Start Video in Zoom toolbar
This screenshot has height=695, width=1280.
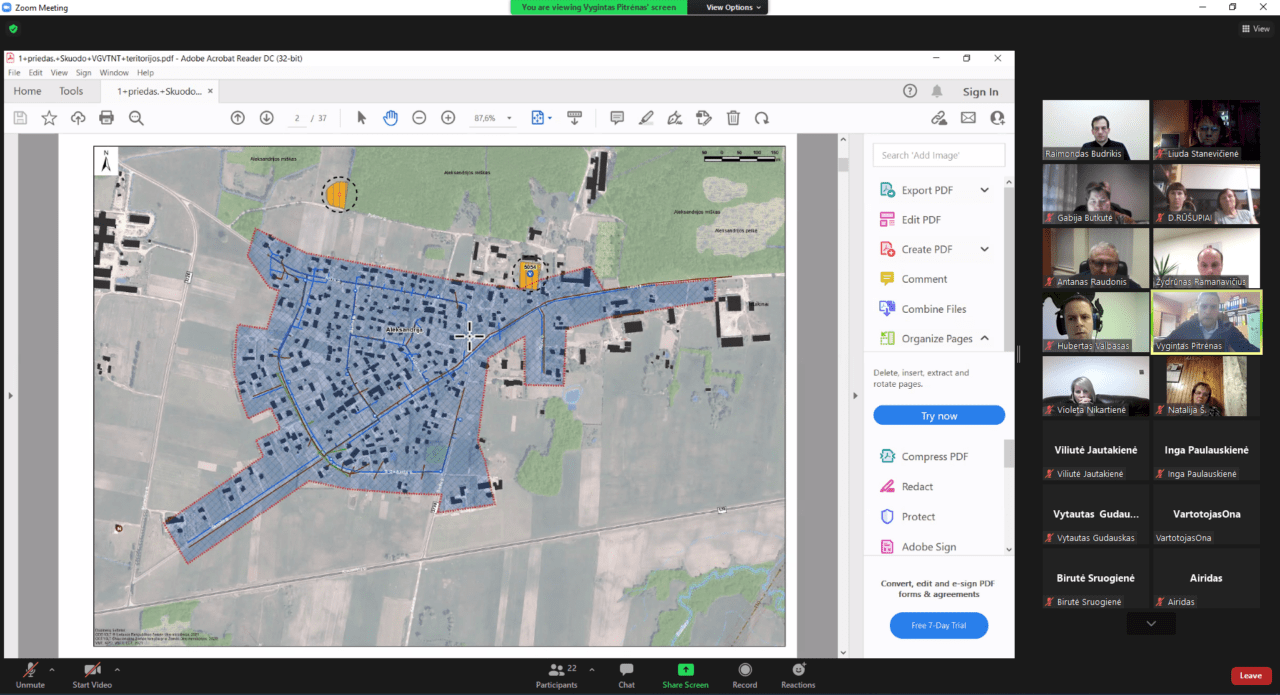[x=92, y=672]
